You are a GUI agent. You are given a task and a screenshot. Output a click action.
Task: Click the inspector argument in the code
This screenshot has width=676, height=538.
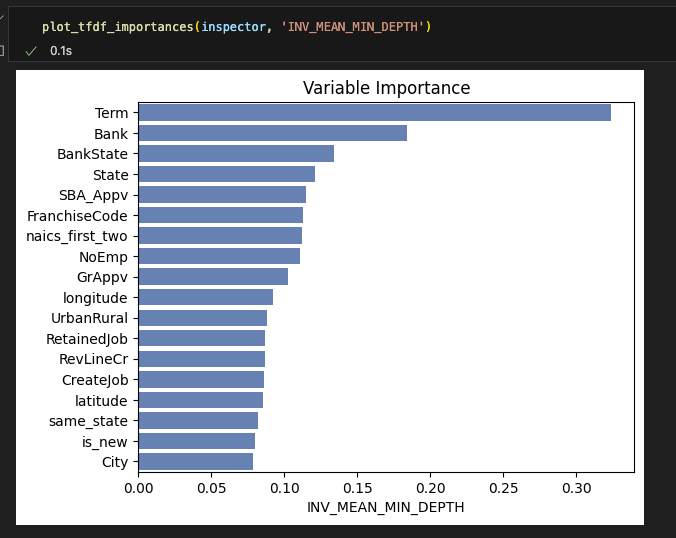[x=233, y=26]
